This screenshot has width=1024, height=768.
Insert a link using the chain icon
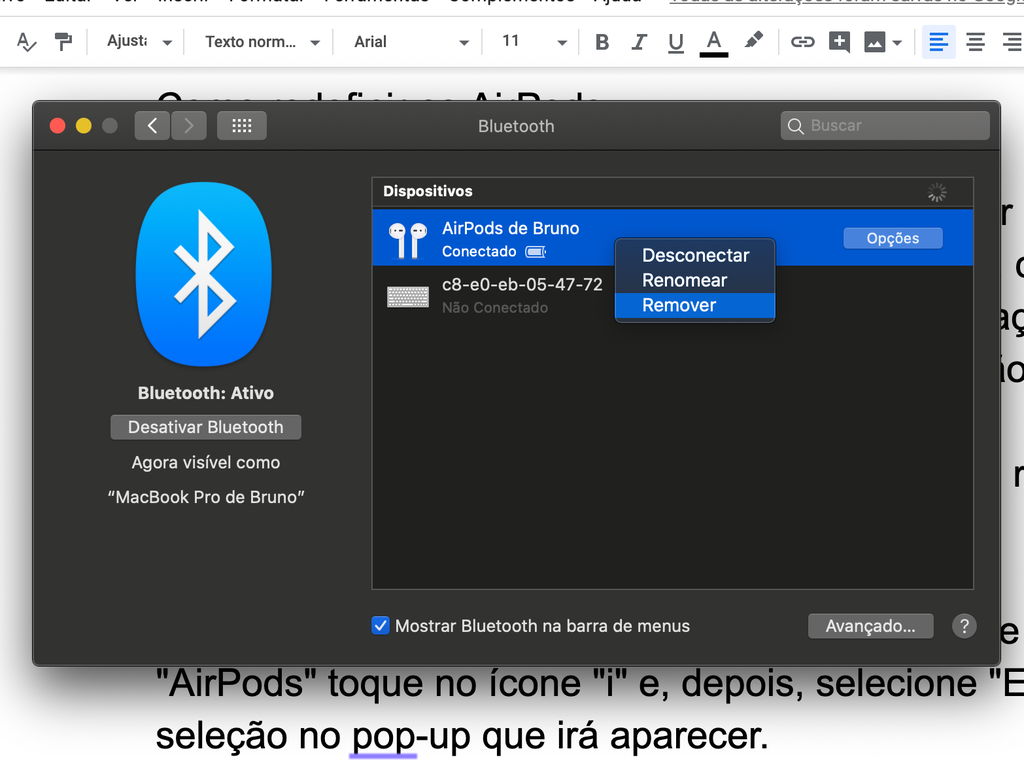pos(803,42)
